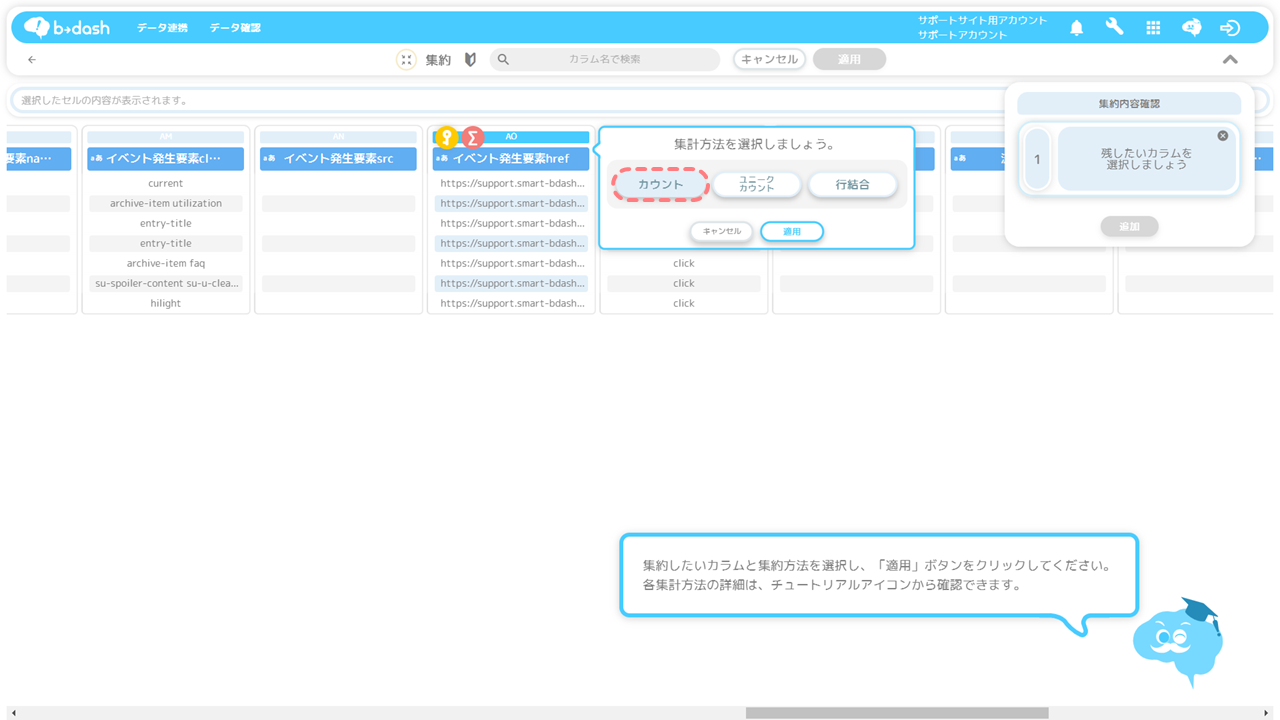Open the notifications bell
This screenshot has height=720, width=1280.
point(1076,28)
